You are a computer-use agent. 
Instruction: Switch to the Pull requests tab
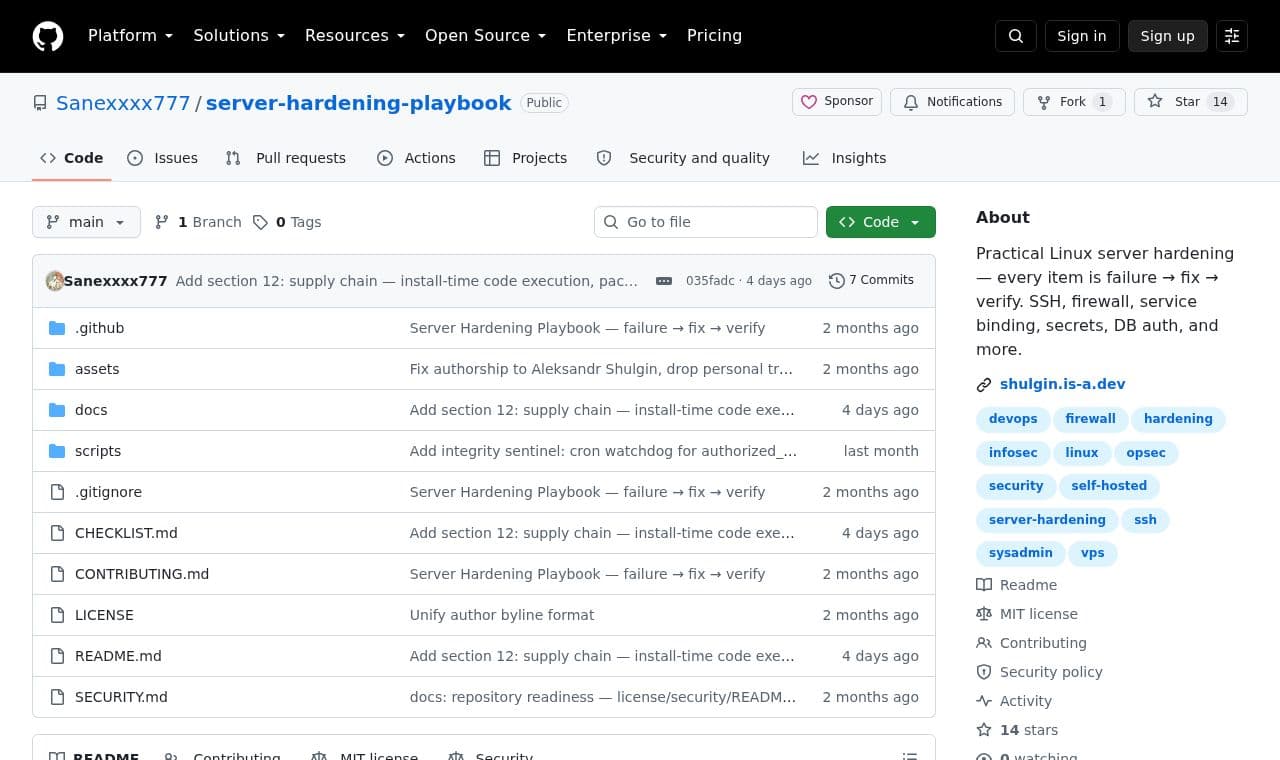pos(286,158)
